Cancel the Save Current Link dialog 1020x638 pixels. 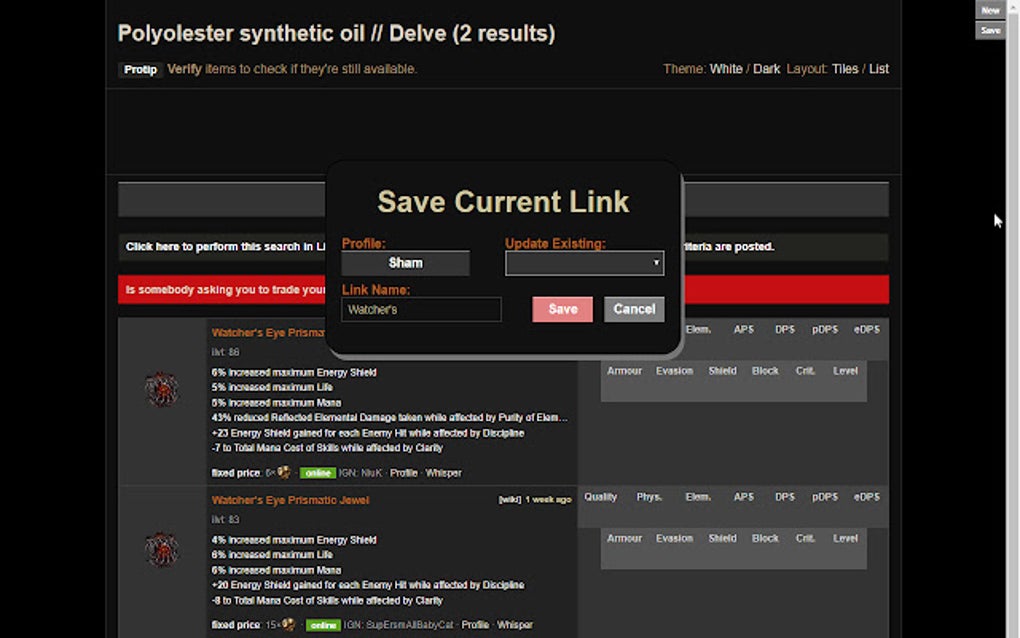coord(634,309)
